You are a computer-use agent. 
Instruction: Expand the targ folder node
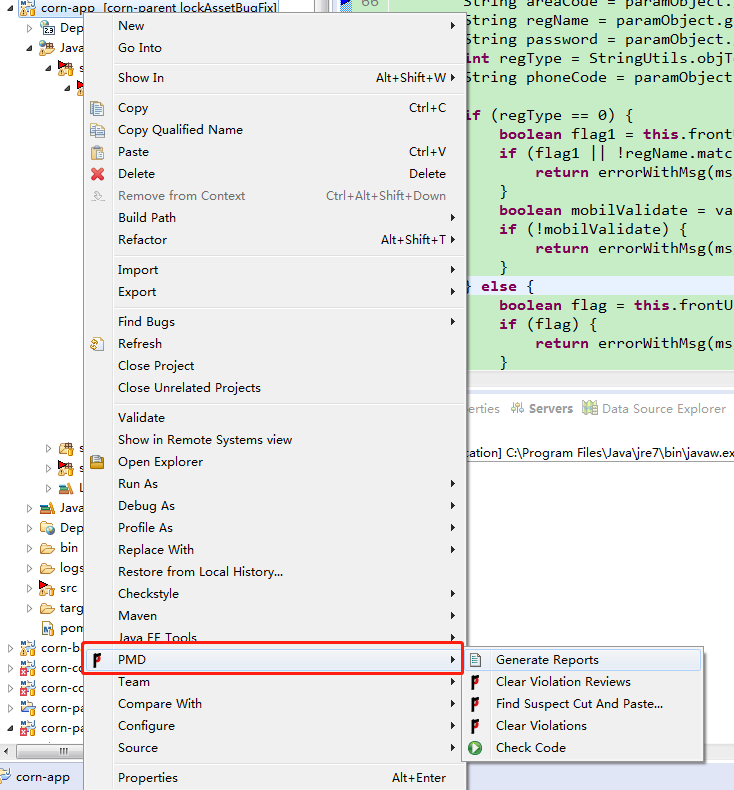(x=29, y=608)
